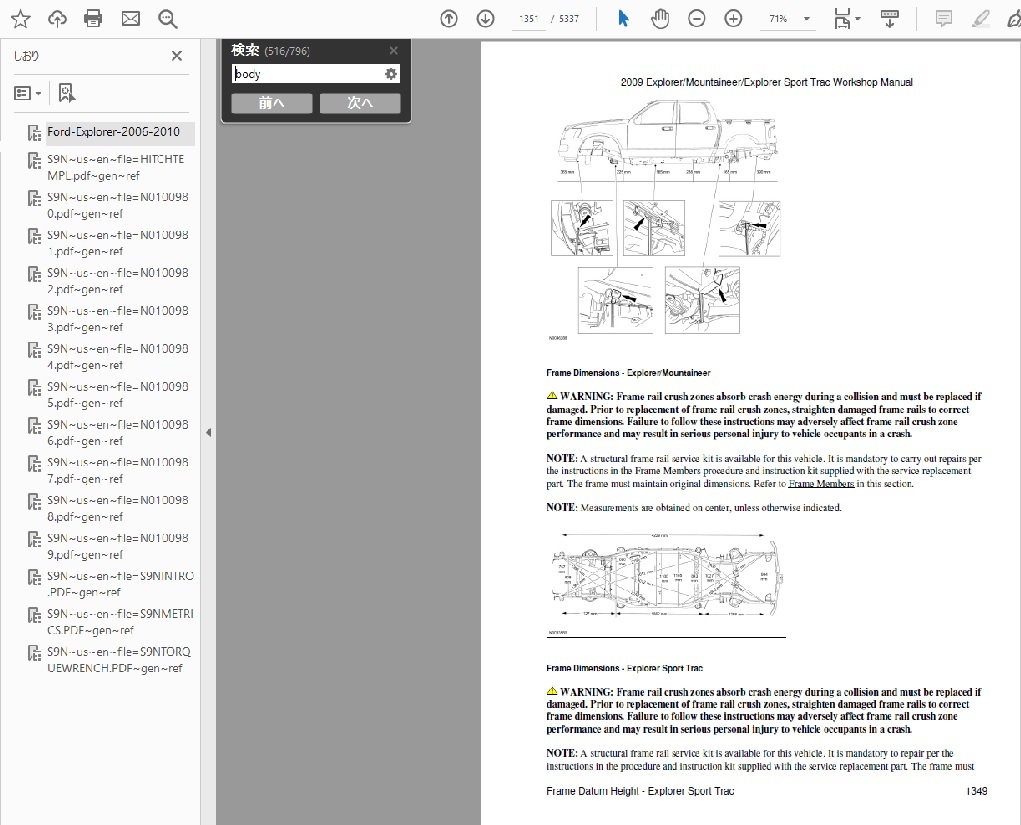Click the scrolling mode keyboard icon
The width and height of the screenshot is (1021, 825).
(x=889, y=19)
